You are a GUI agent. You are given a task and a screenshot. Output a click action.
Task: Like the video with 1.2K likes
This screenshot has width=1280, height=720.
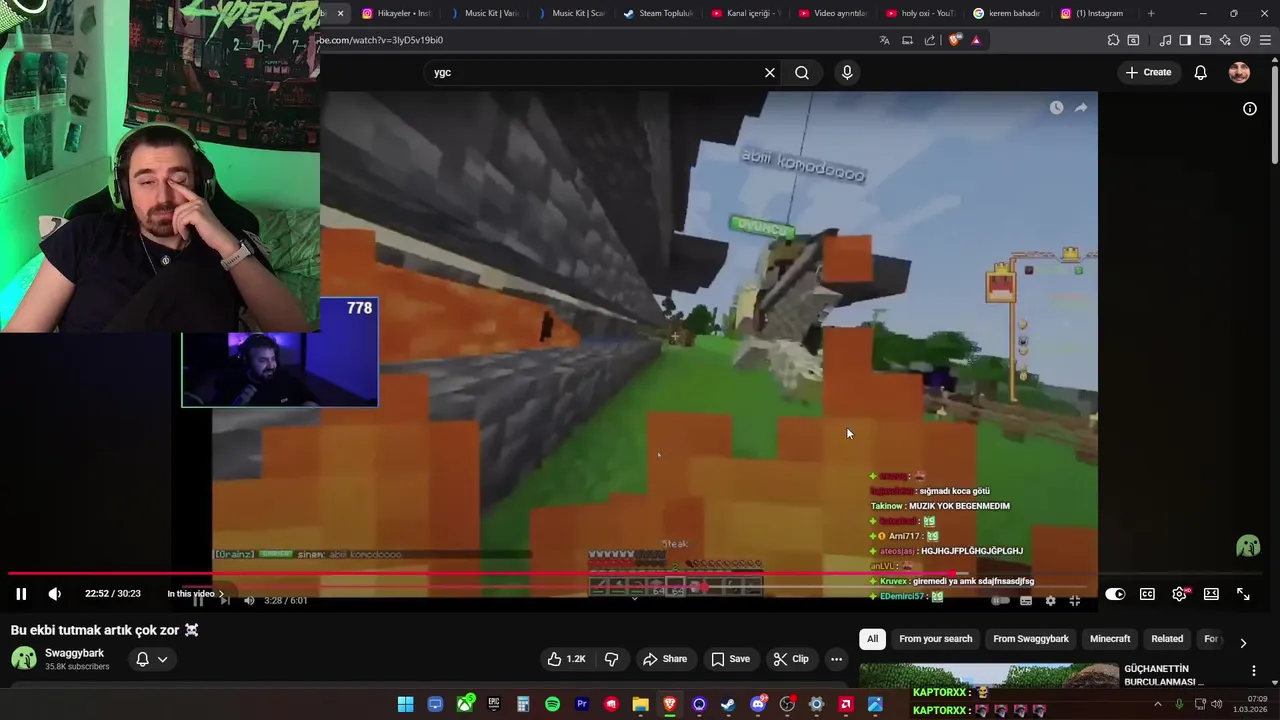(x=566, y=659)
